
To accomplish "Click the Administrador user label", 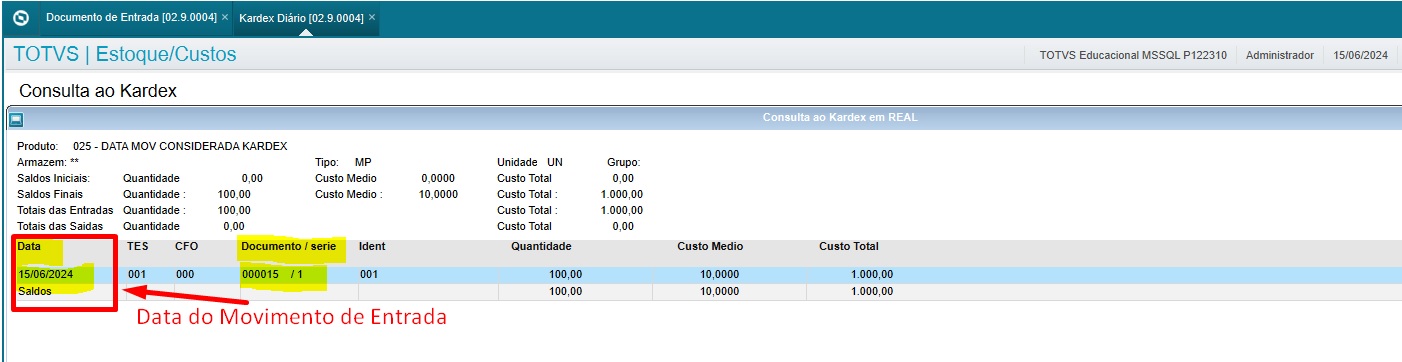I will [1279, 55].
